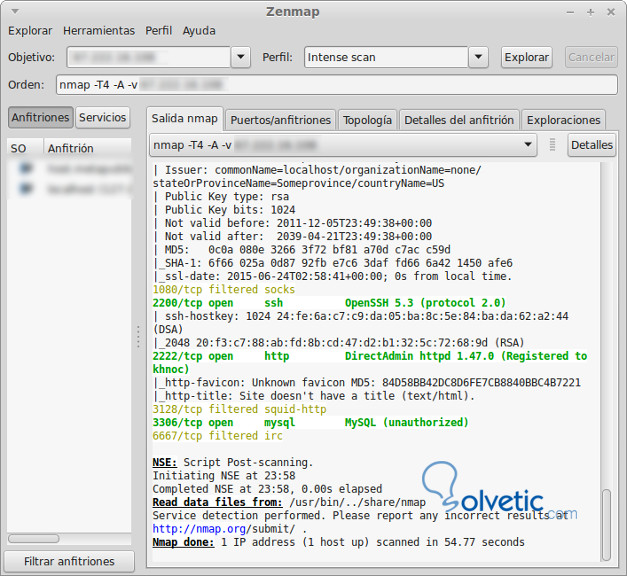Screen dimensions: 627x576
Task: Click the MD5 fingerprint line
Action: 302,250
